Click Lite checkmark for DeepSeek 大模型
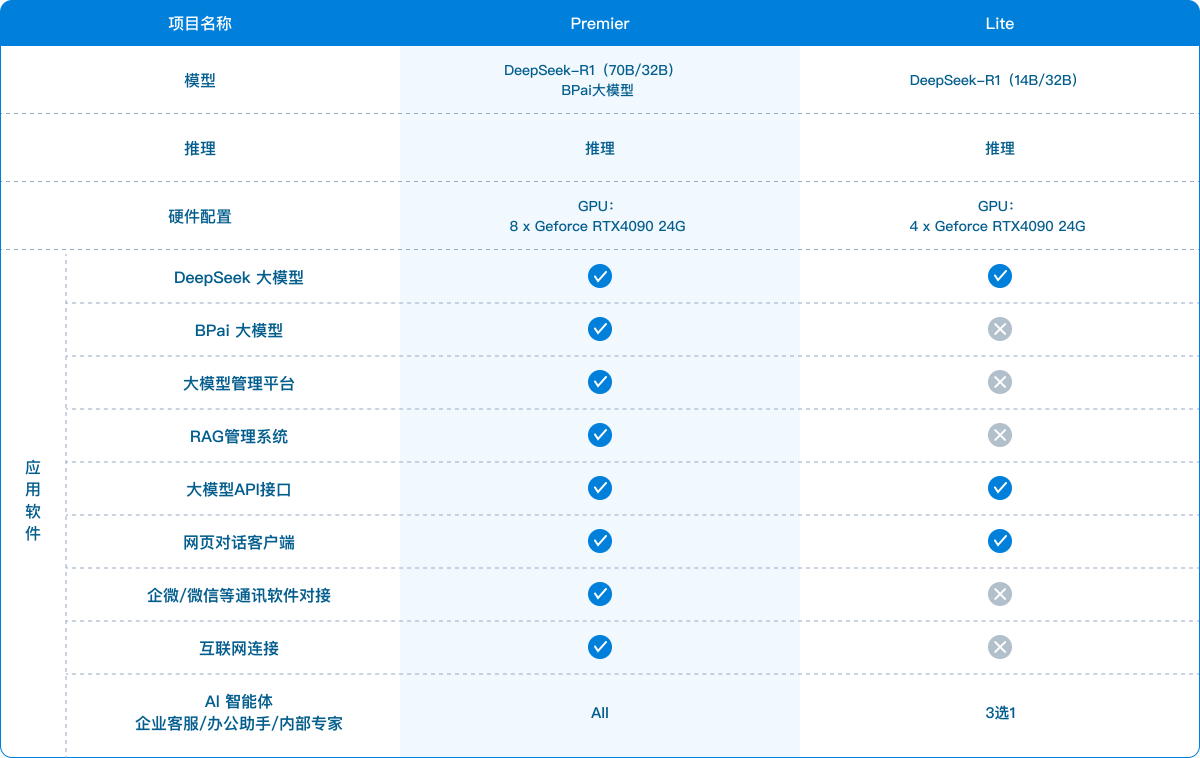The image size is (1200, 758). [x=1000, y=276]
